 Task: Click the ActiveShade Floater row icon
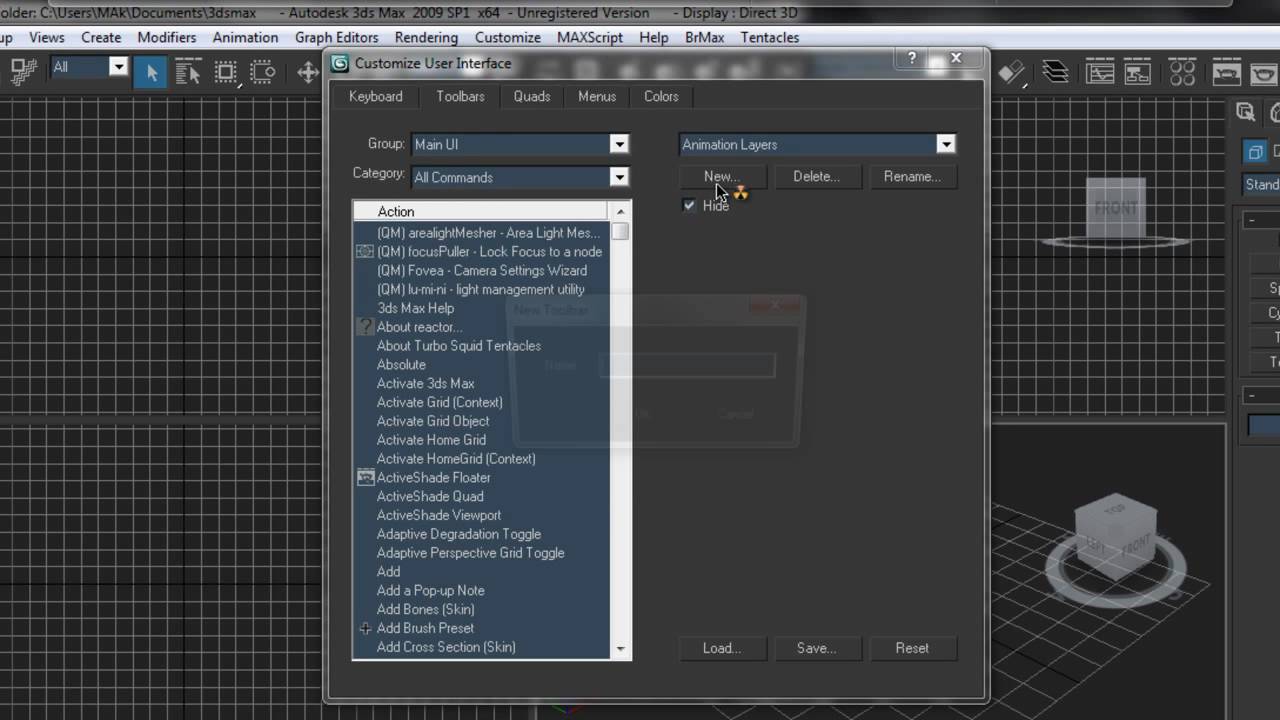pyautogui.click(x=365, y=477)
